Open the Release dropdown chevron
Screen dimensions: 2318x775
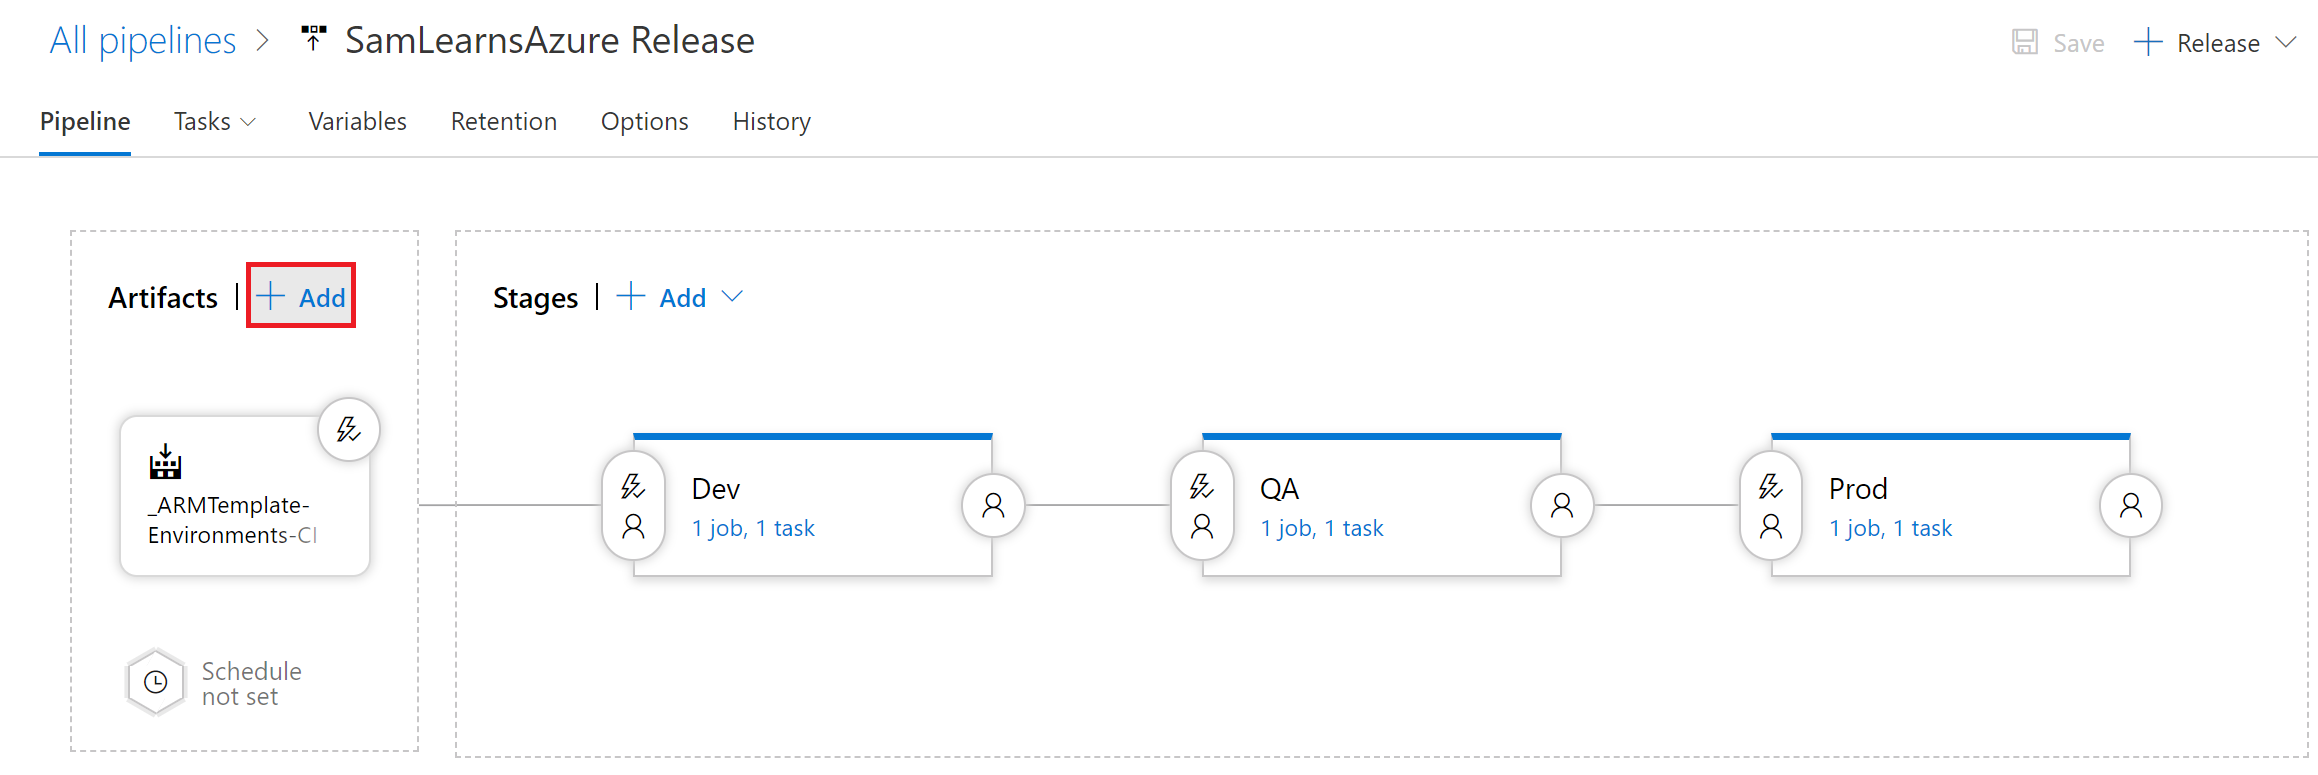pyautogui.click(x=2286, y=42)
